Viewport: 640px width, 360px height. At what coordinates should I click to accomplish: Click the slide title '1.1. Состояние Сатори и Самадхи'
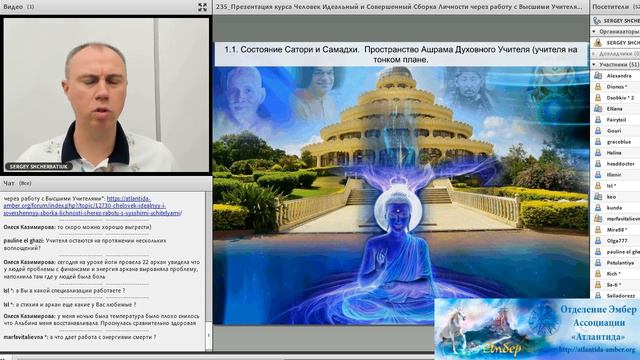[291, 50]
